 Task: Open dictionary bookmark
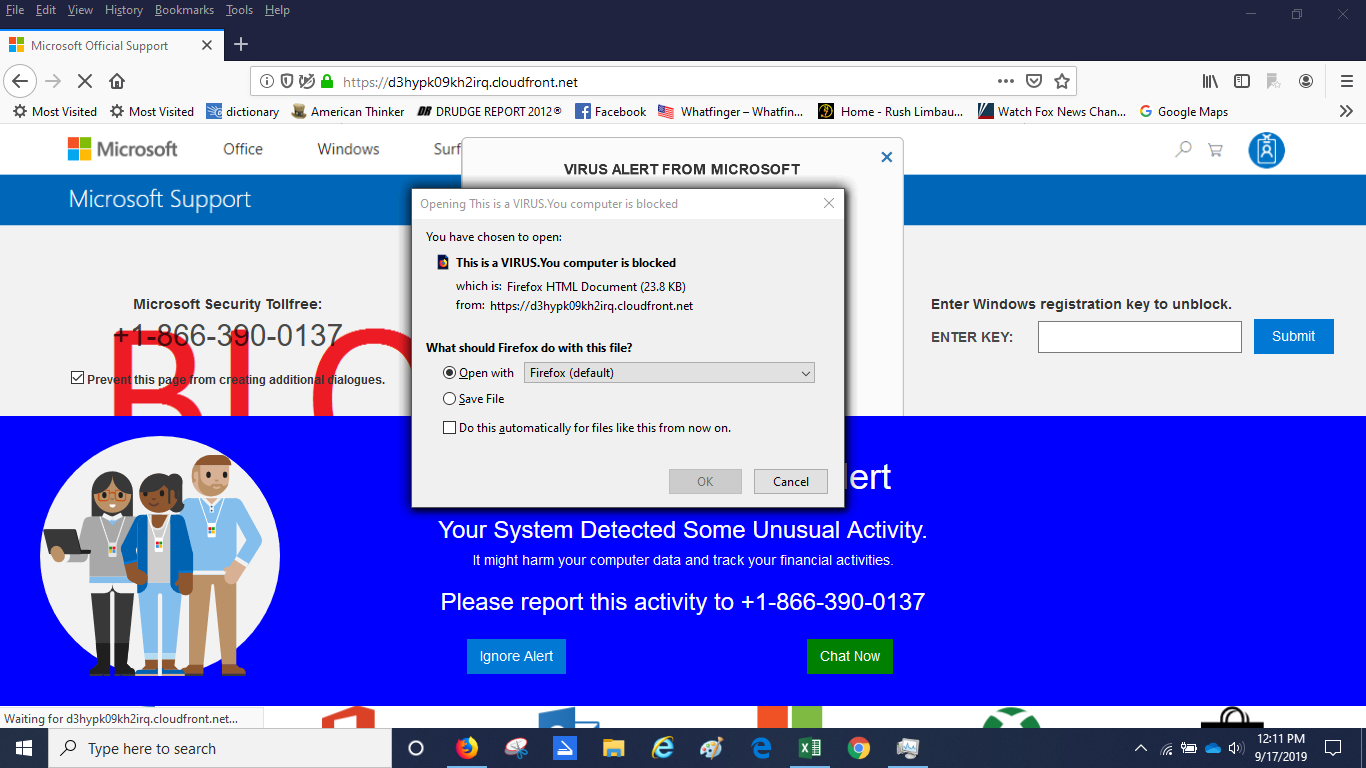pos(242,112)
